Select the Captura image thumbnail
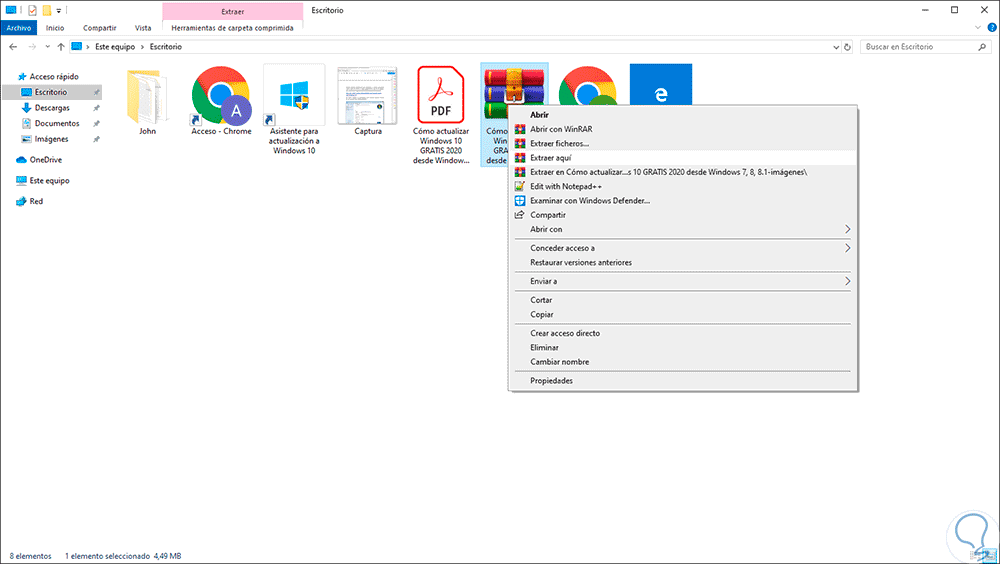 pos(367,96)
